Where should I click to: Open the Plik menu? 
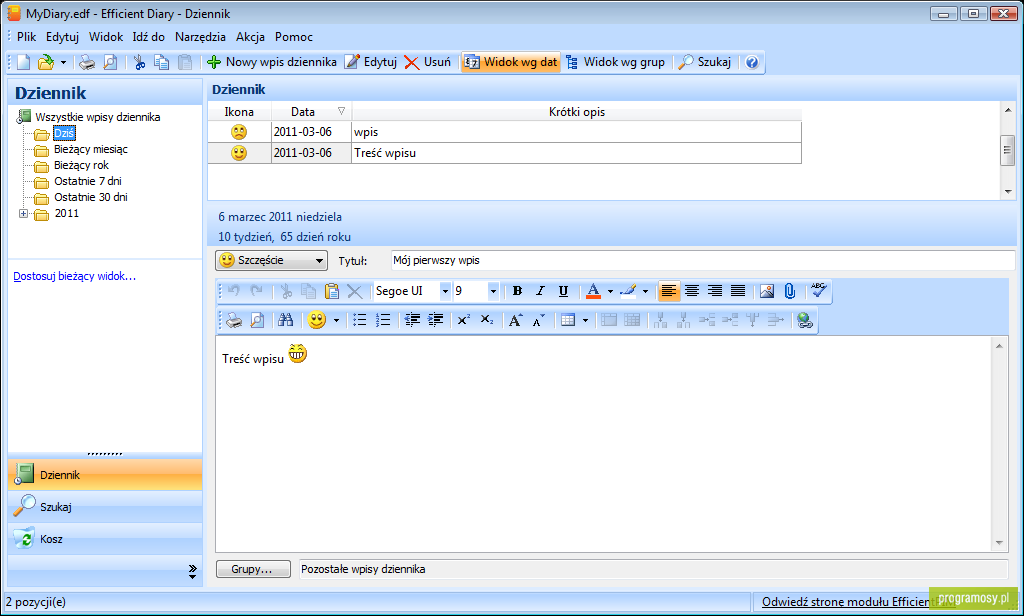tap(27, 37)
